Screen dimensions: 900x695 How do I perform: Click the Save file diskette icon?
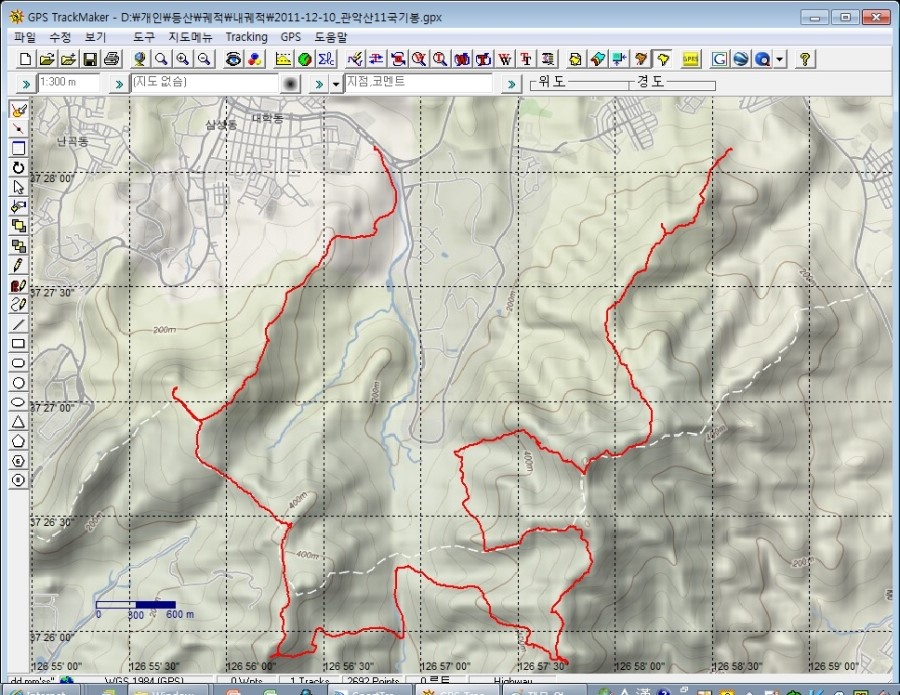[90, 59]
